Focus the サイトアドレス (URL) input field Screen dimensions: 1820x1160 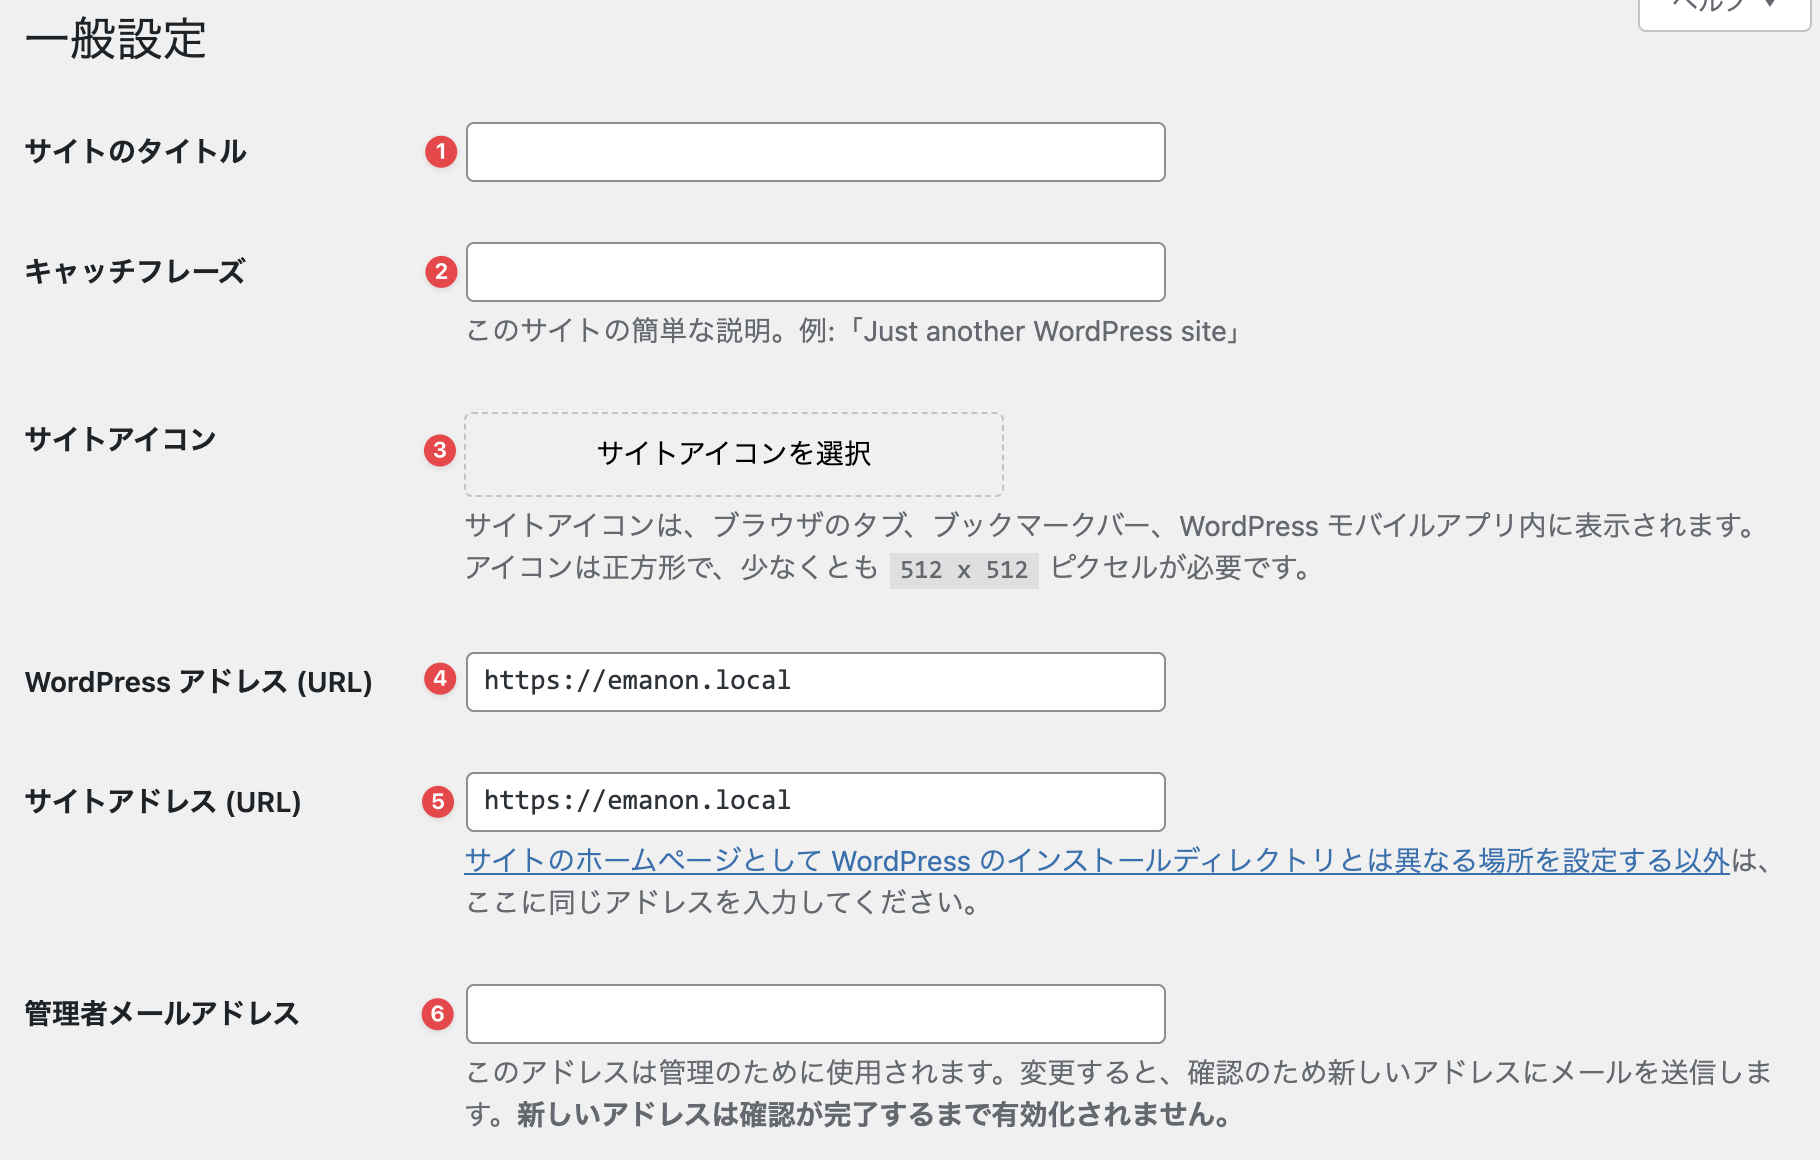815,802
